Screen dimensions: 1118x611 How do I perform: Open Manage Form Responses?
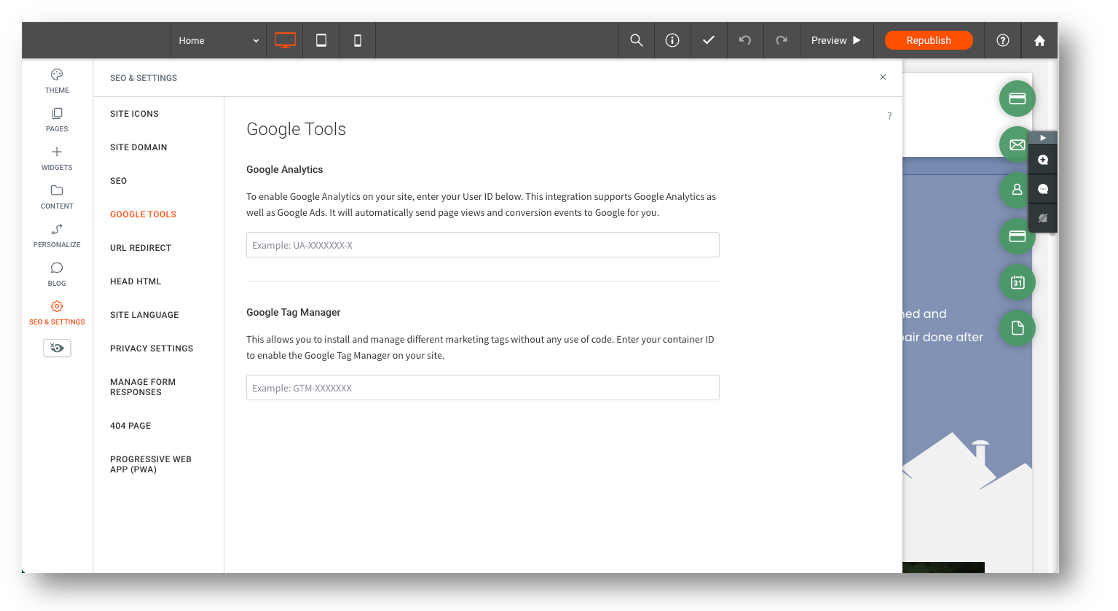click(x=143, y=387)
